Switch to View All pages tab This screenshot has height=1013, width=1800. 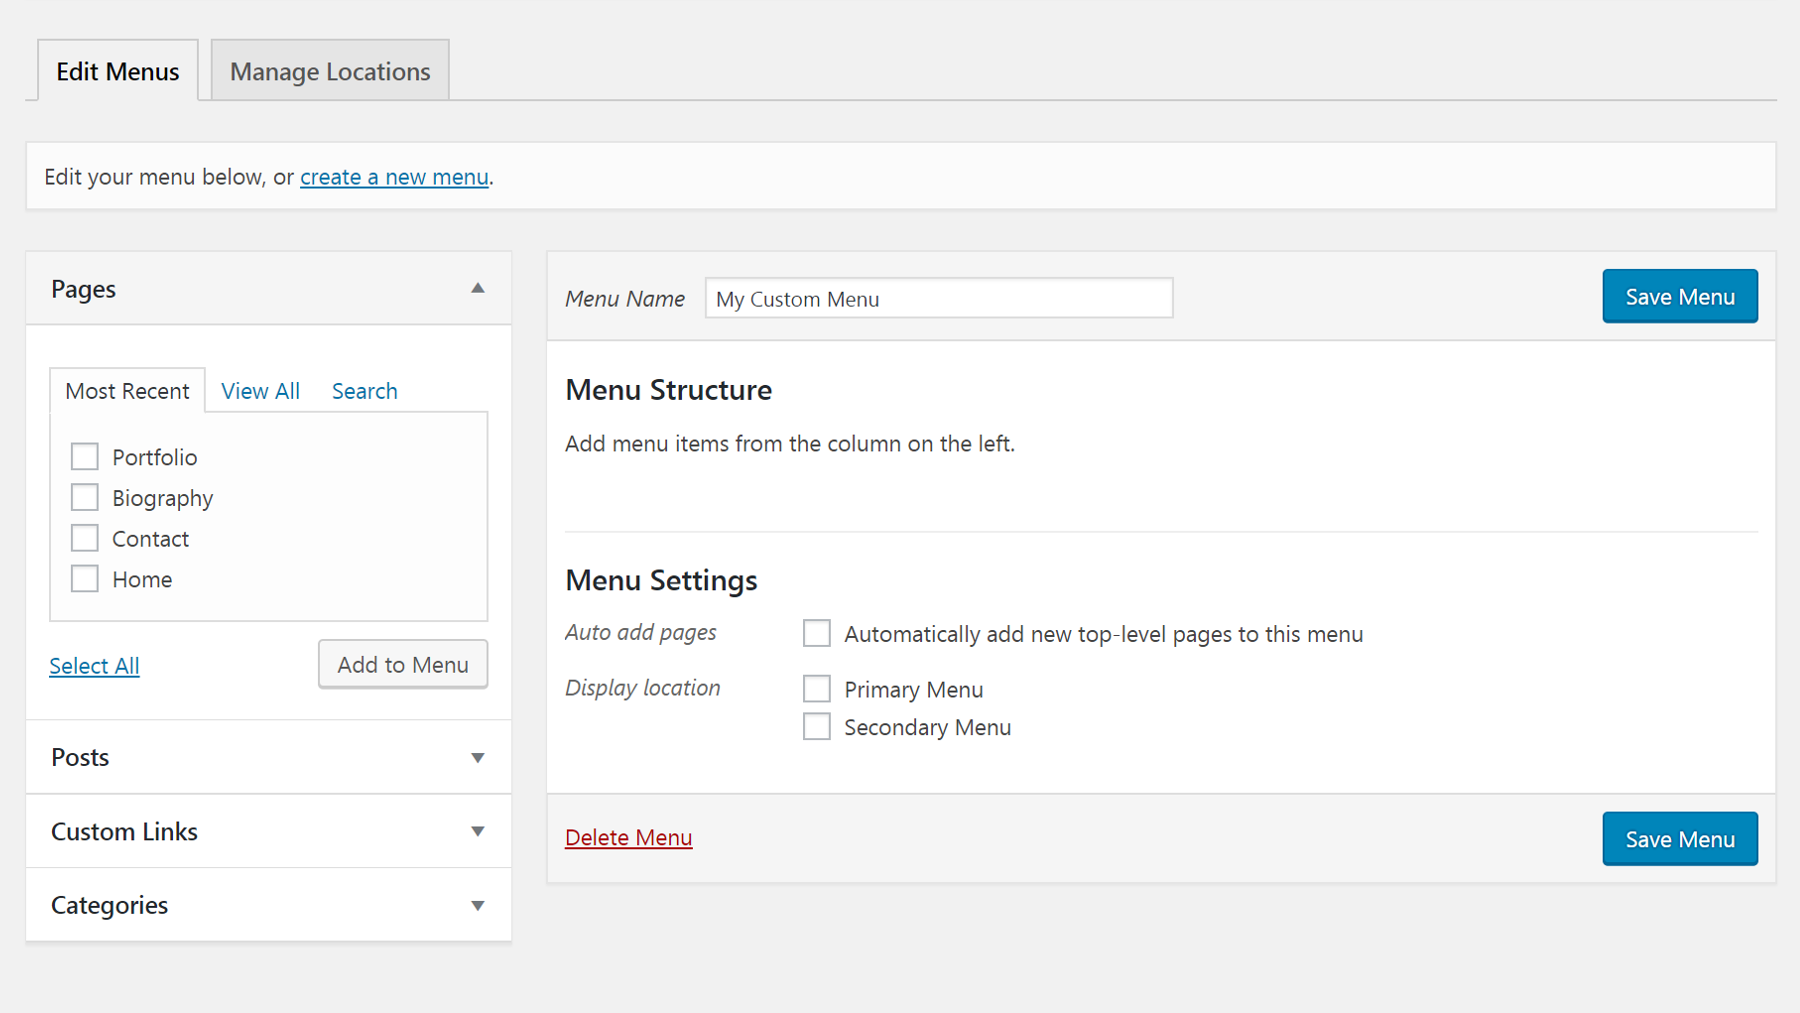260,391
